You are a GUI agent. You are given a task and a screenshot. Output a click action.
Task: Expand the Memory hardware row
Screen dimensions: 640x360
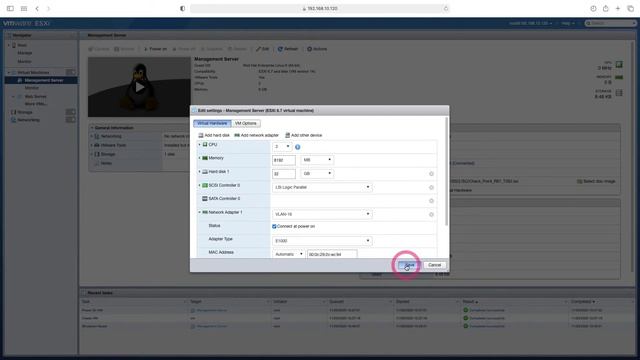coord(200,158)
